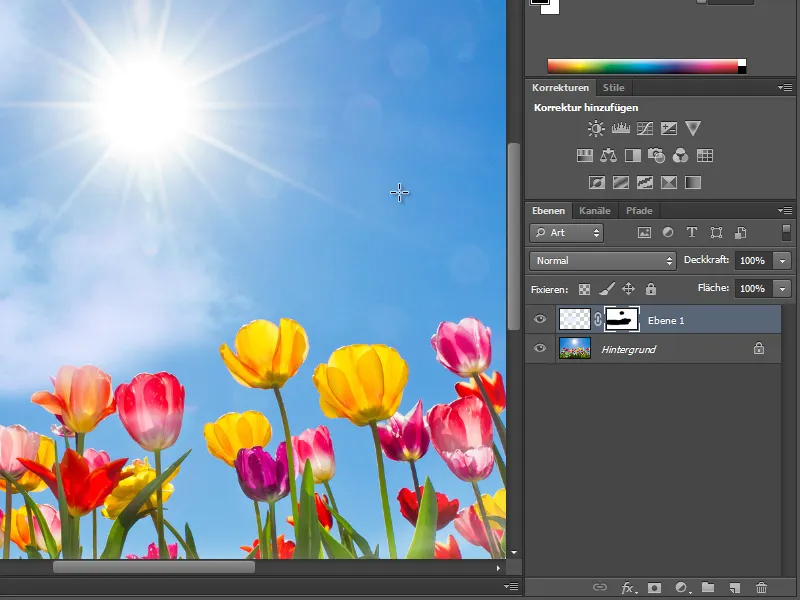The width and height of the screenshot is (800, 600).
Task: Add a Threshold adjustment
Action: click(x=645, y=182)
